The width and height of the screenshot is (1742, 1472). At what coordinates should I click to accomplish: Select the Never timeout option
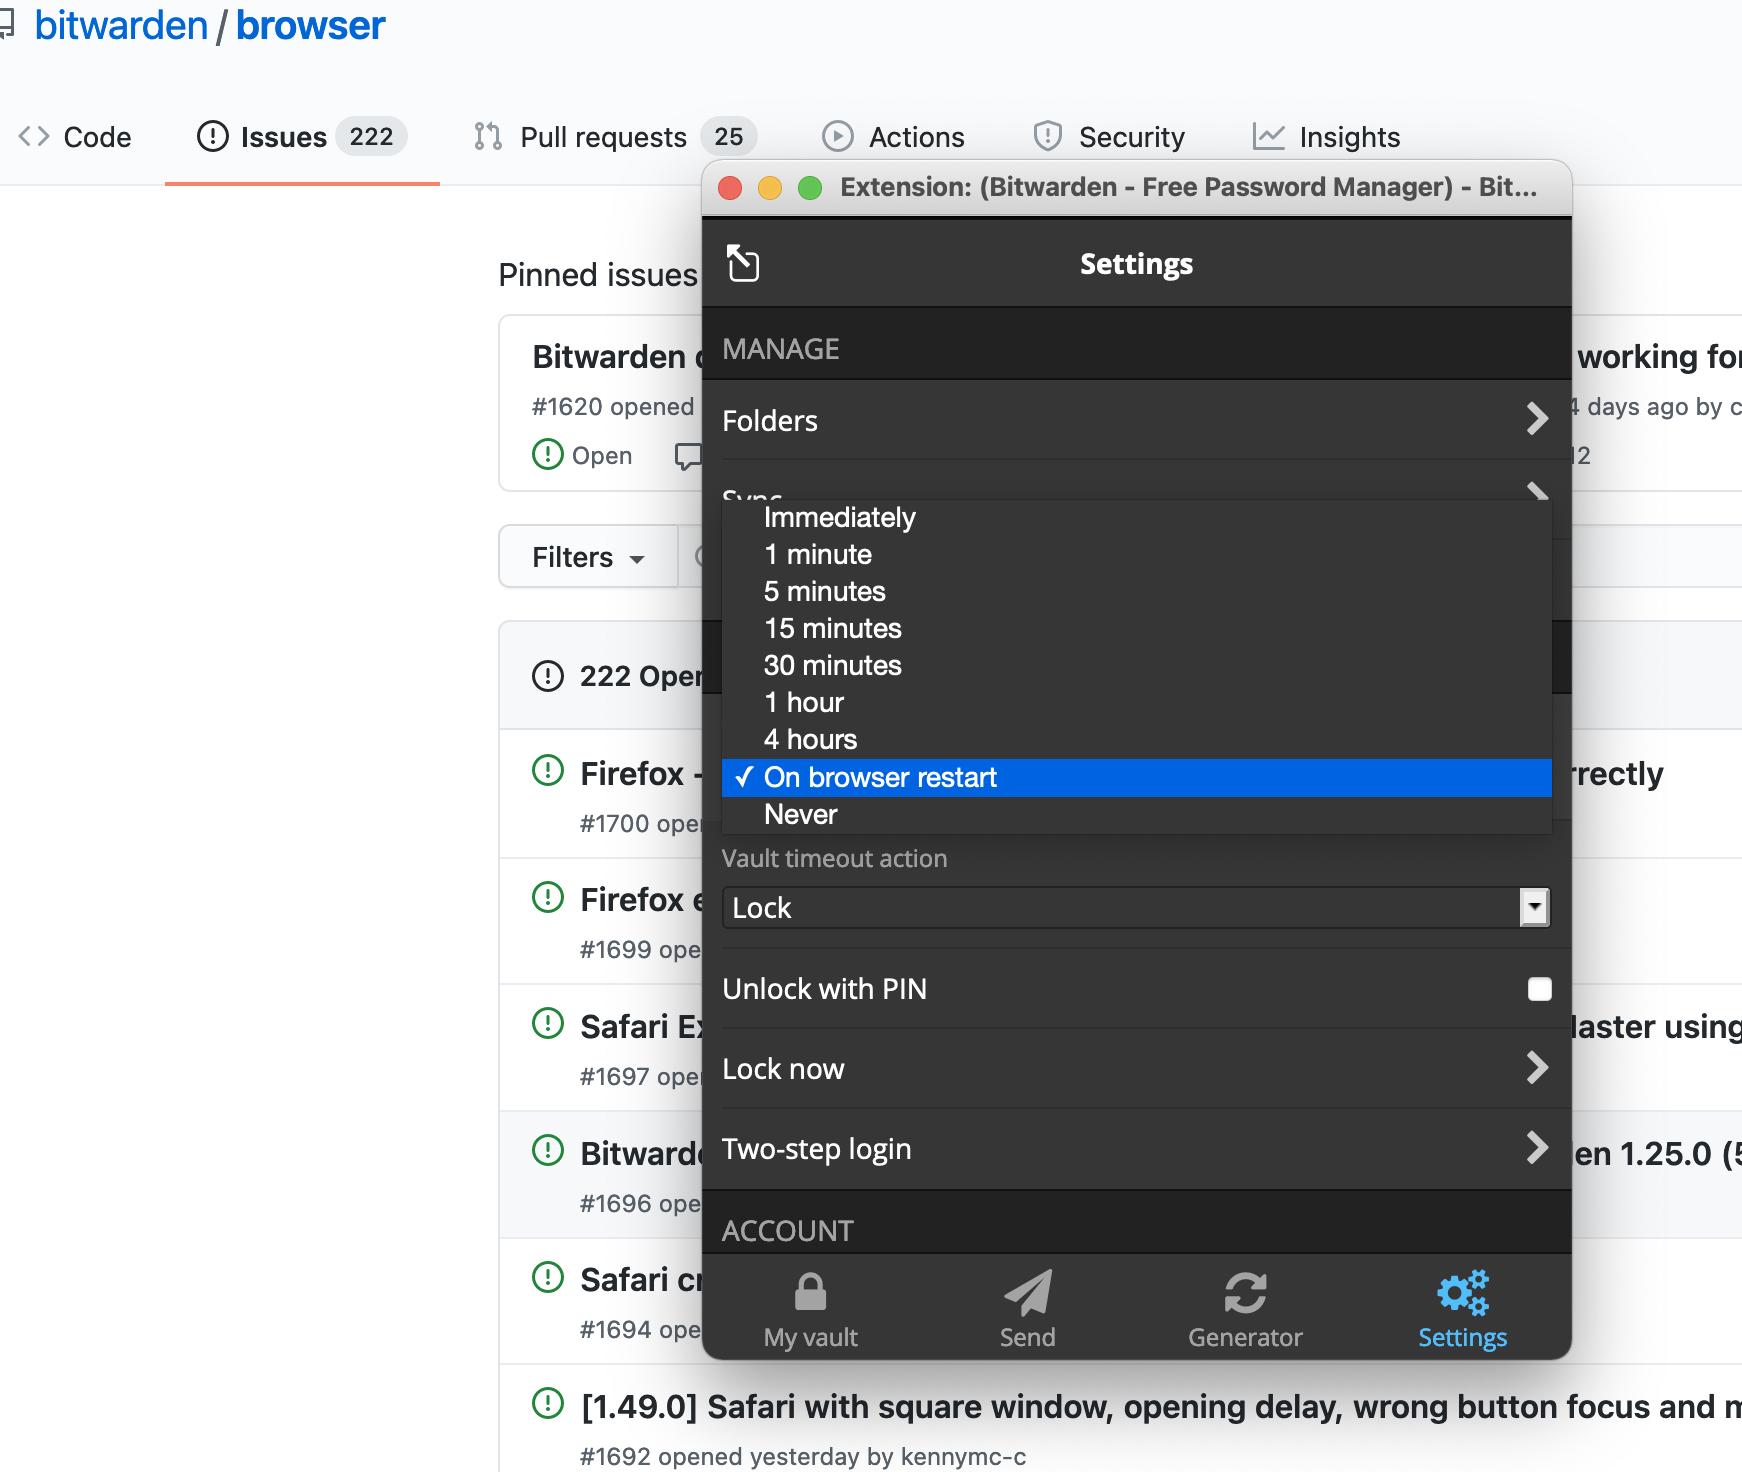(x=800, y=814)
